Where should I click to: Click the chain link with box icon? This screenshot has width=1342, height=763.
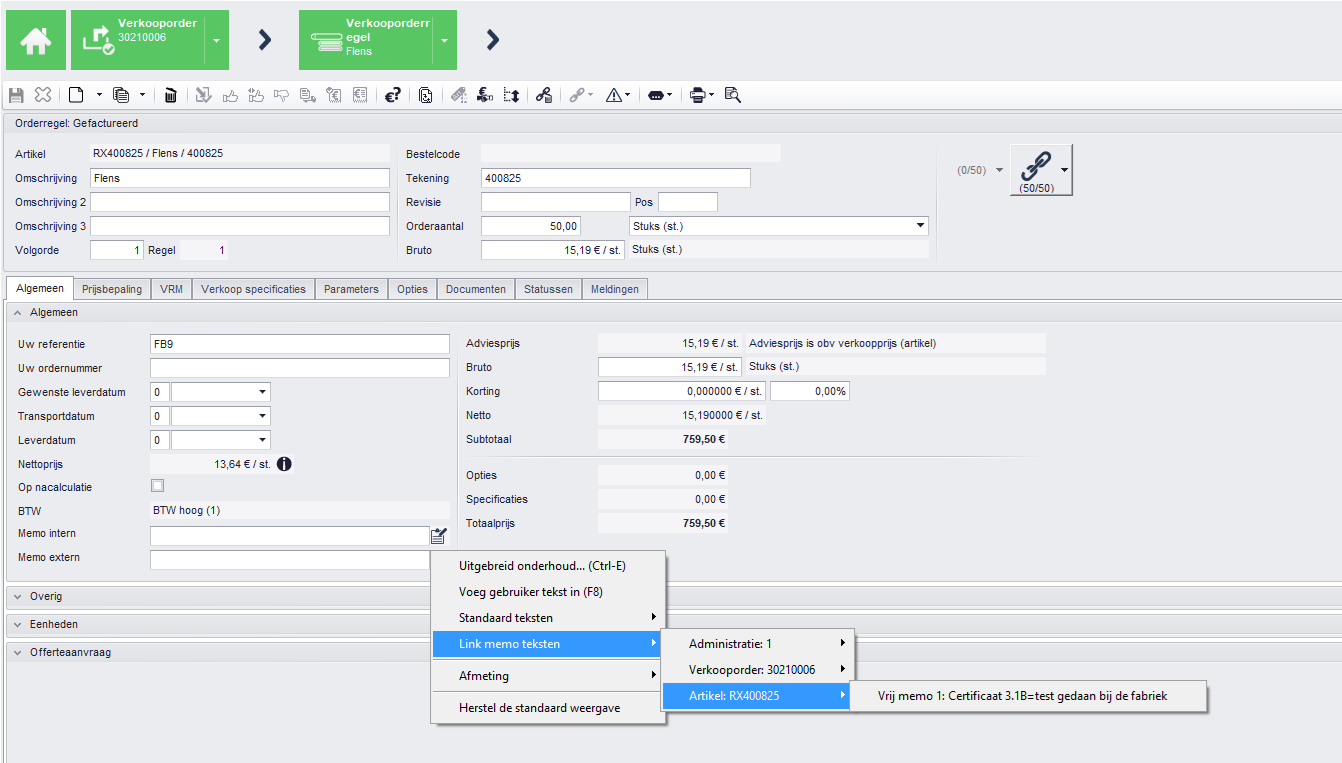point(543,95)
